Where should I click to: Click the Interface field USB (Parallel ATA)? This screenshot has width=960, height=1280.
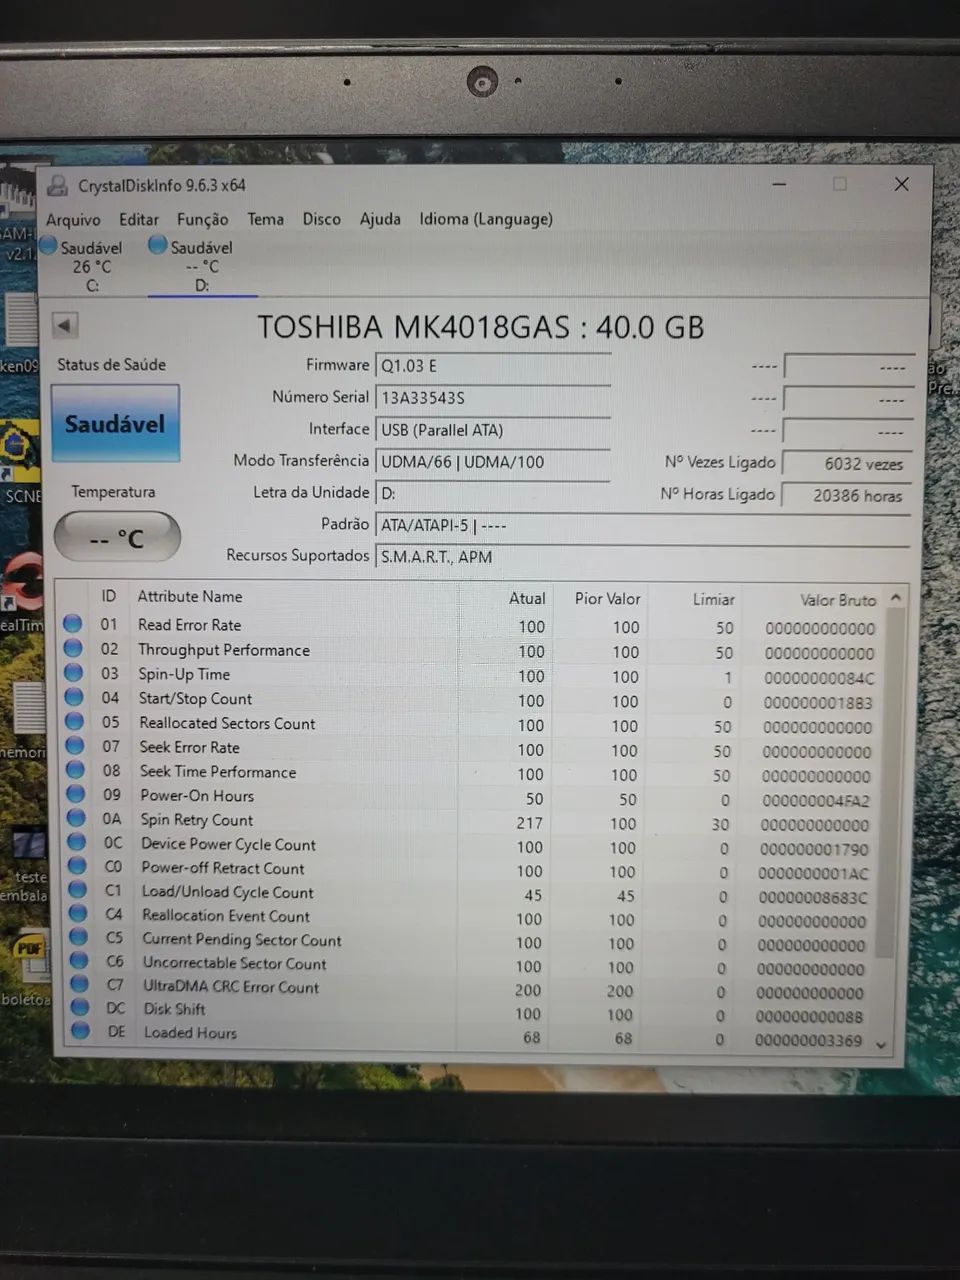[493, 430]
